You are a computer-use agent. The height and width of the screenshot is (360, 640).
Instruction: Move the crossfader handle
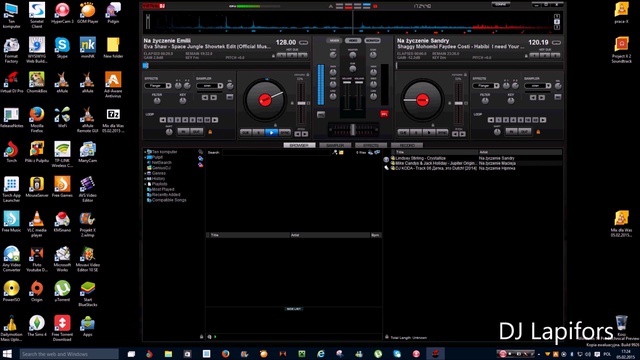[353, 130]
